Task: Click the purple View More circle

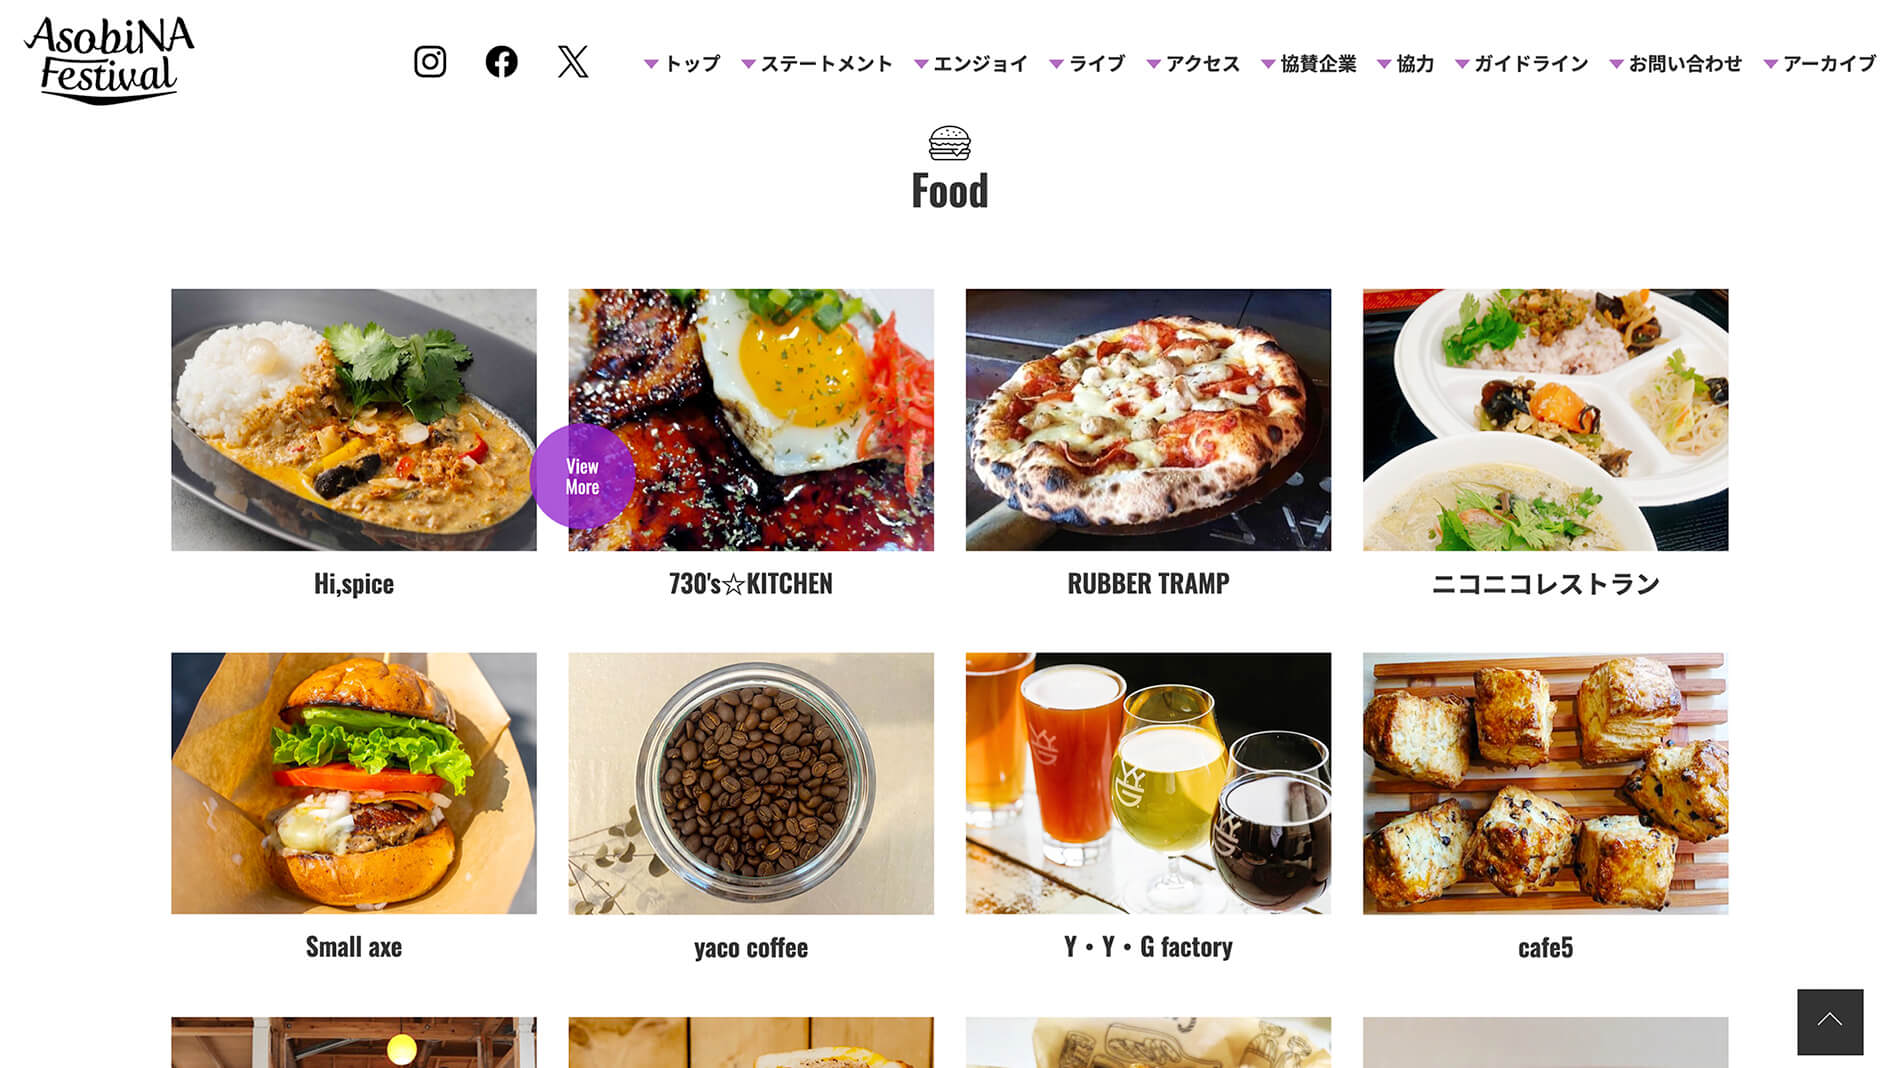Action: (x=582, y=476)
